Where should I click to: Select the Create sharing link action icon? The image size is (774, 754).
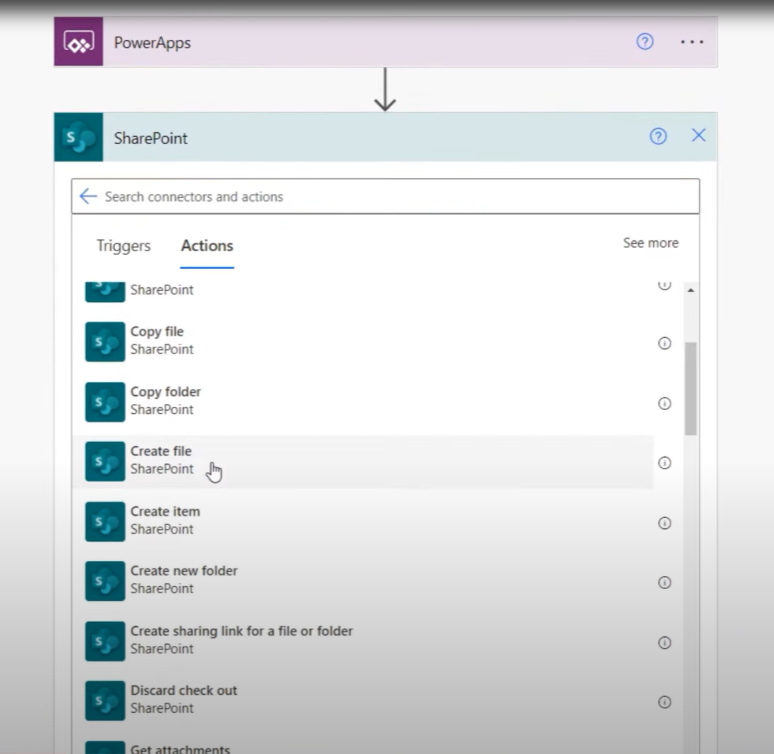click(105, 641)
